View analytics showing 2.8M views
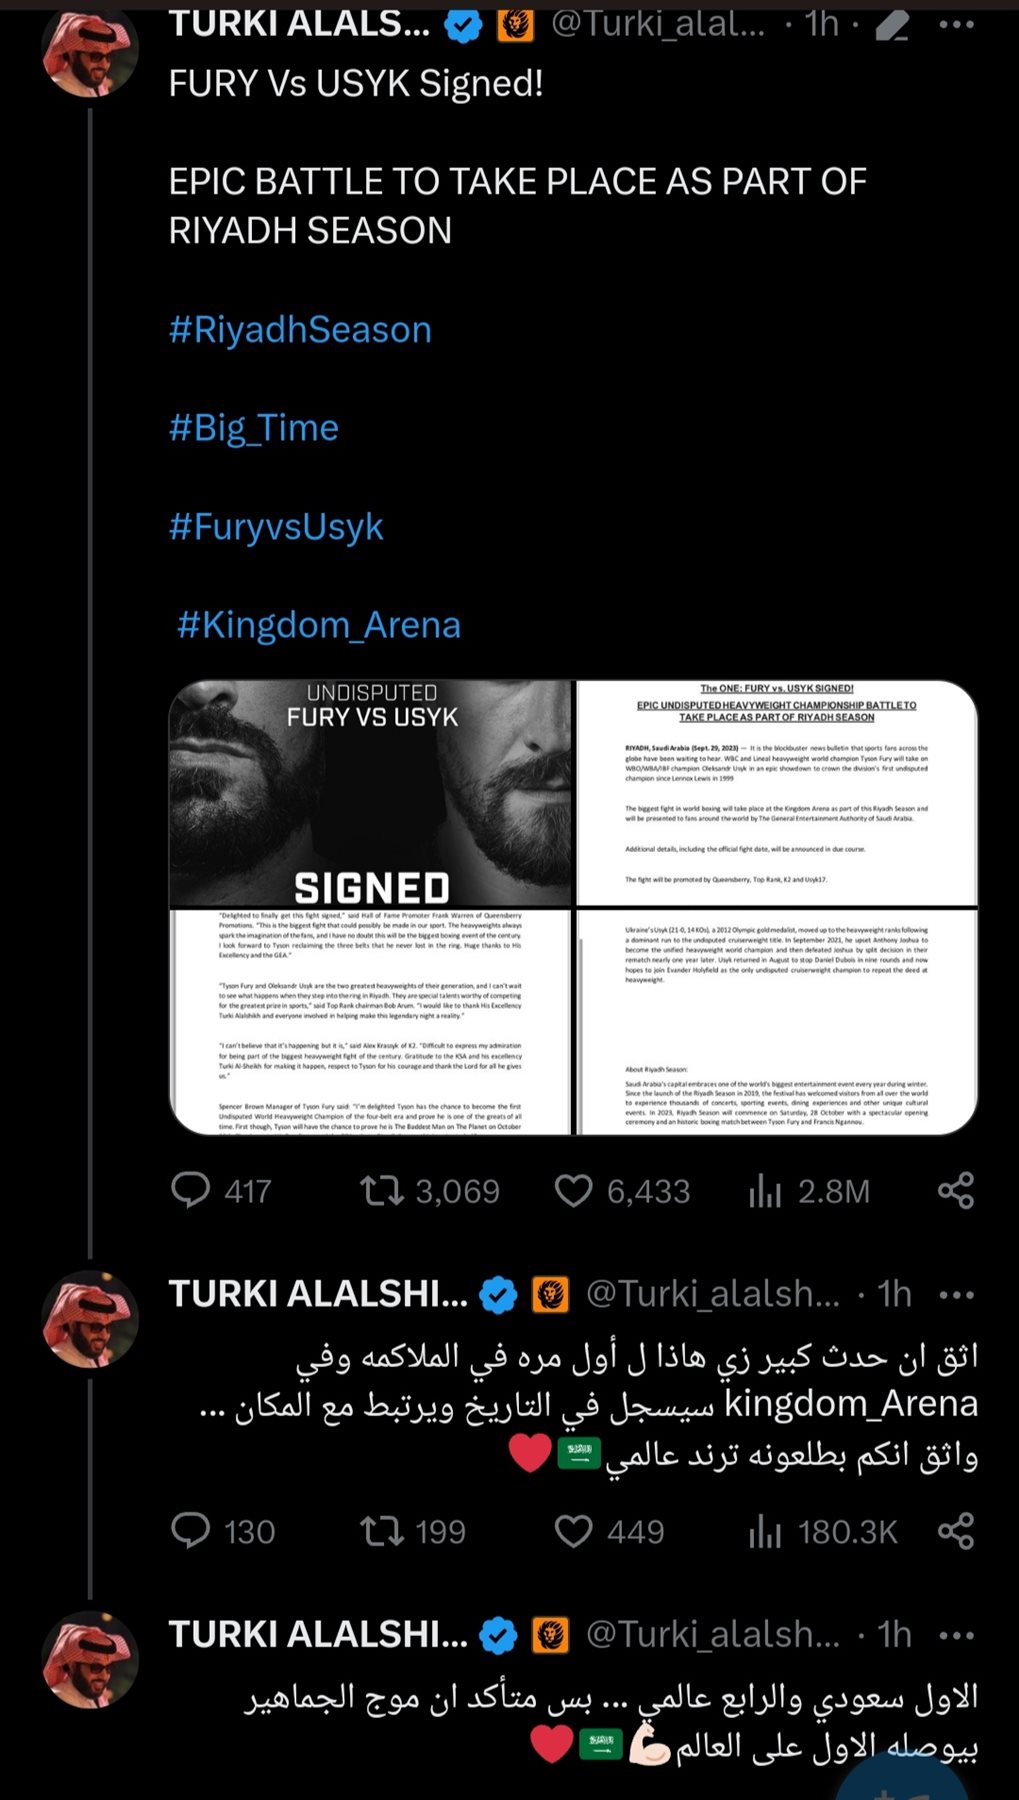This screenshot has height=1800, width=1019. [x=766, y=1190]
